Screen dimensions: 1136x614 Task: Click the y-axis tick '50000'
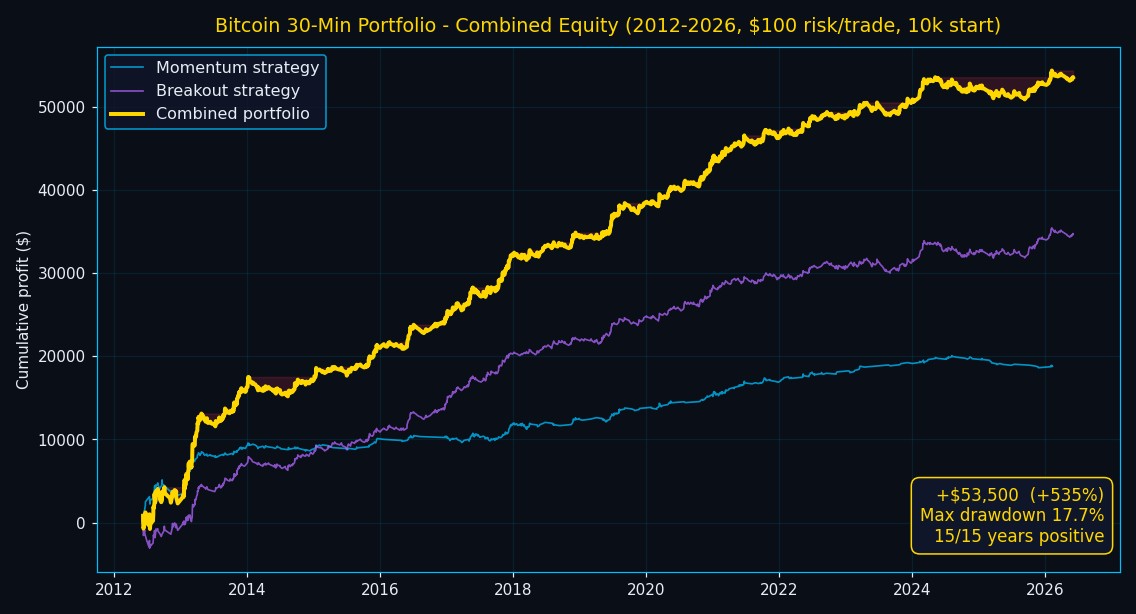pos(61,107)
